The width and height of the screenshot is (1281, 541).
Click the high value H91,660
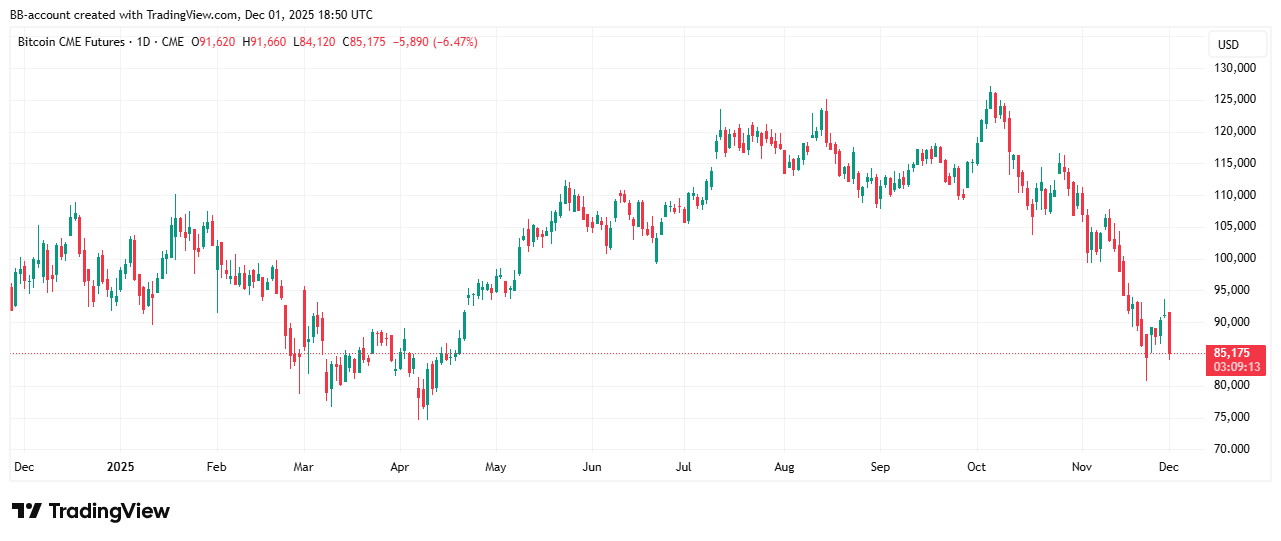pyautogui.click(x=267, y=42)
